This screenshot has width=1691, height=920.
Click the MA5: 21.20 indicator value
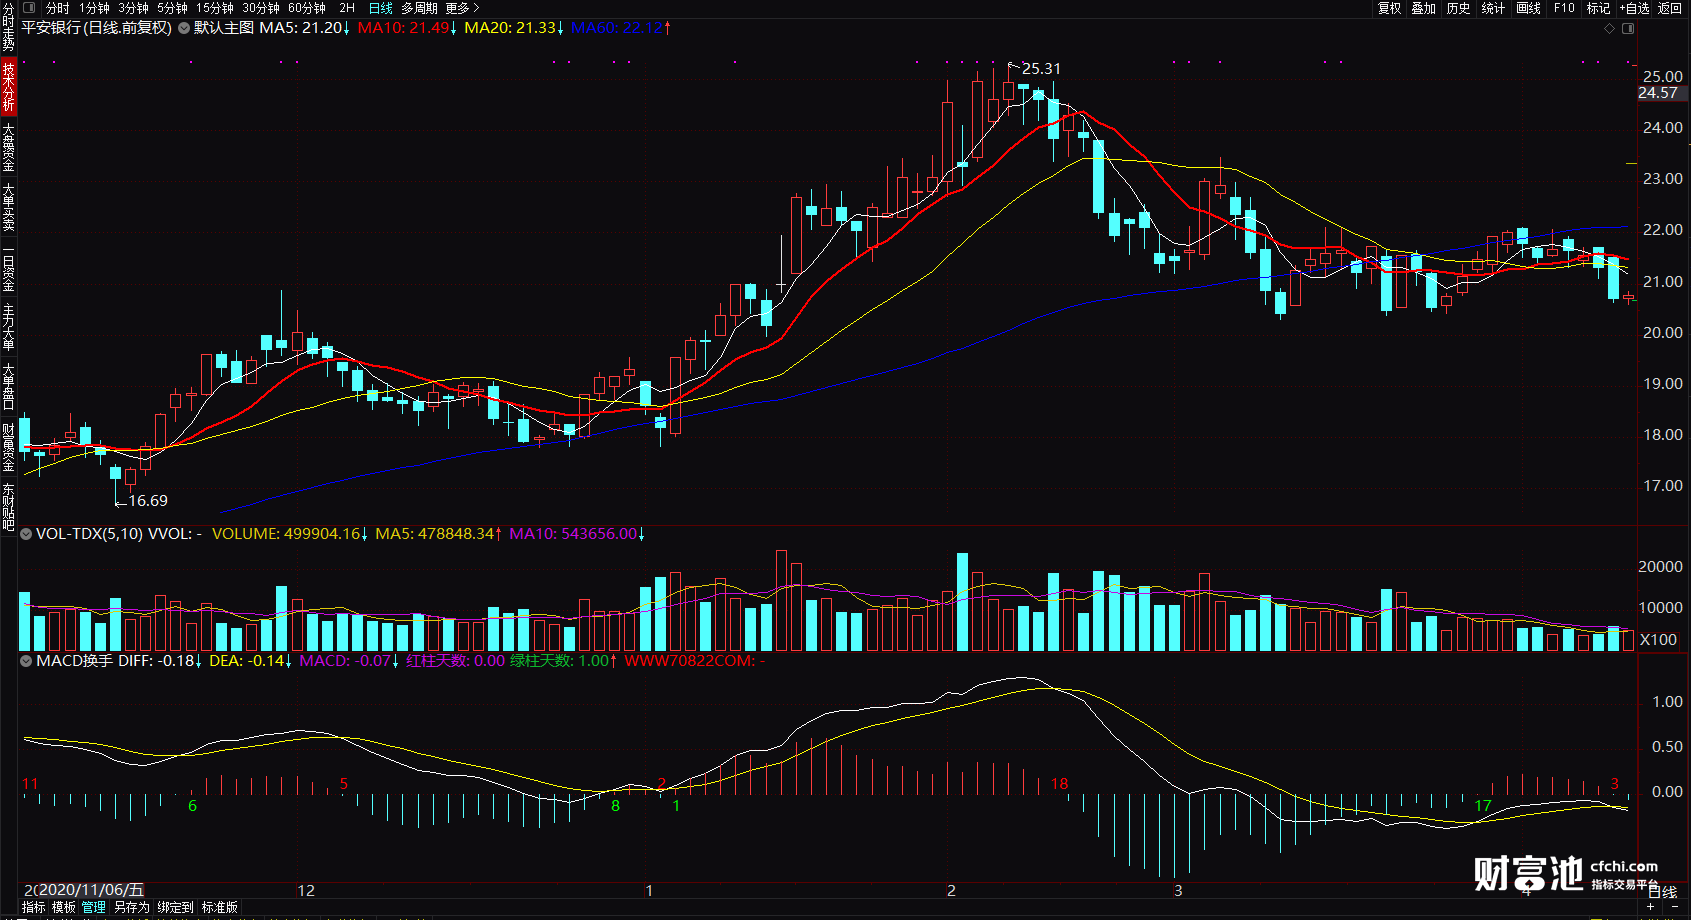pos(304,28)
